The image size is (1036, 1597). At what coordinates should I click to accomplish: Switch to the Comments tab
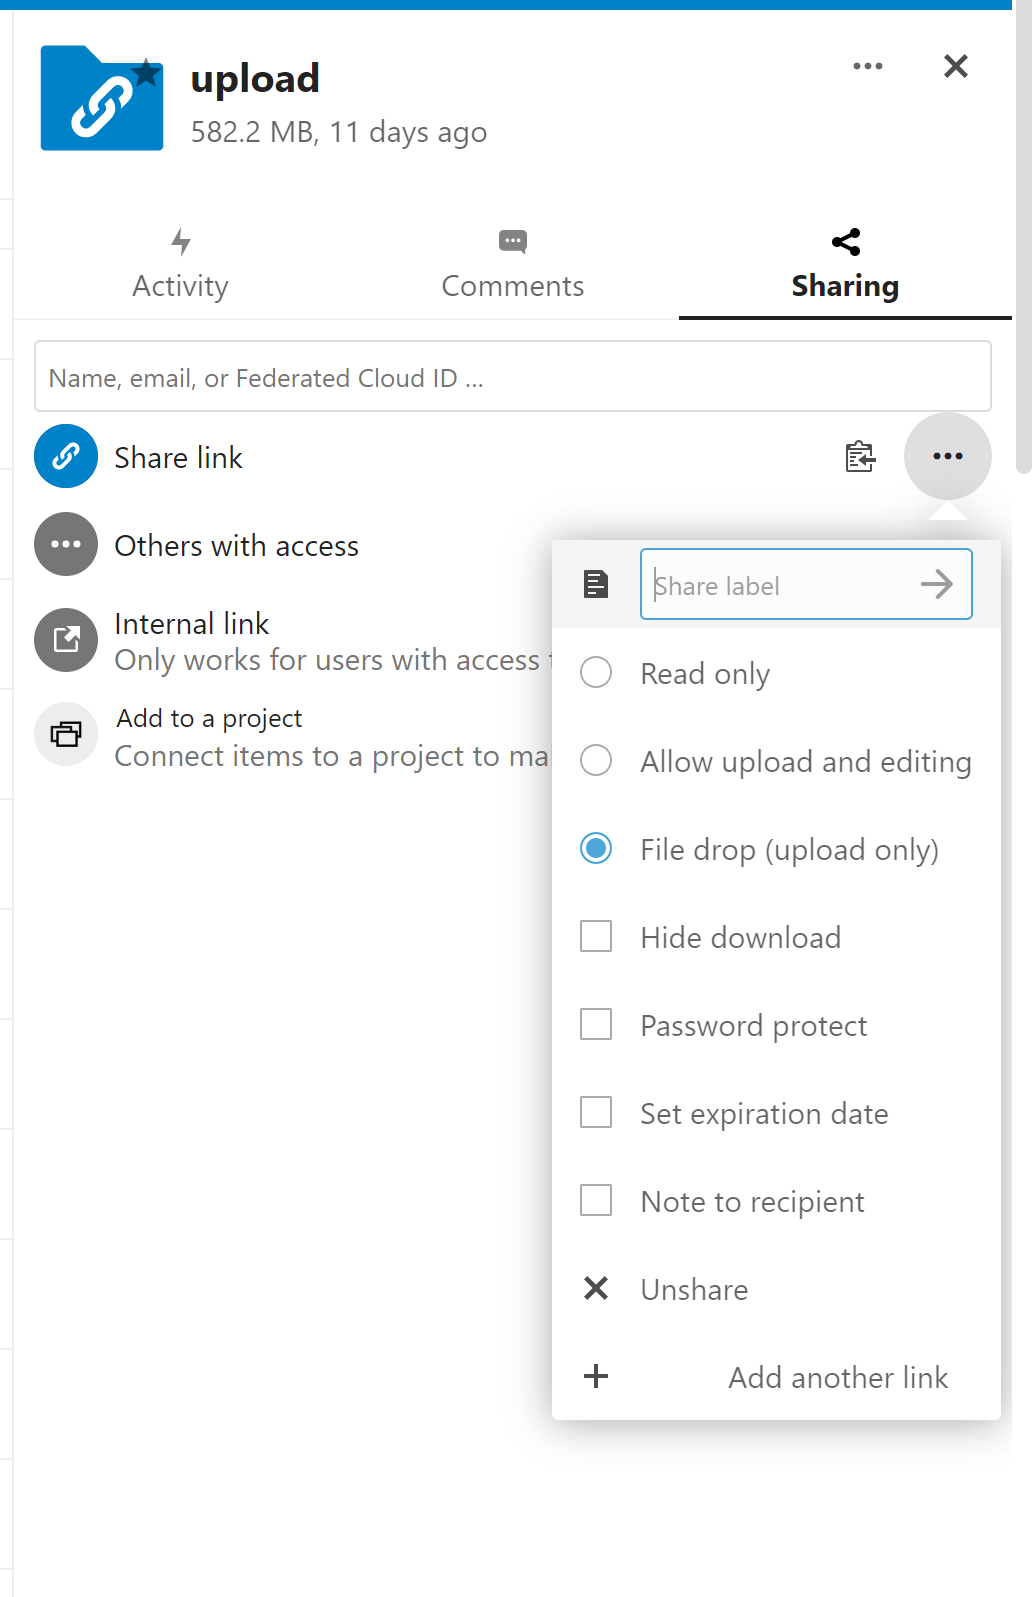513,264
